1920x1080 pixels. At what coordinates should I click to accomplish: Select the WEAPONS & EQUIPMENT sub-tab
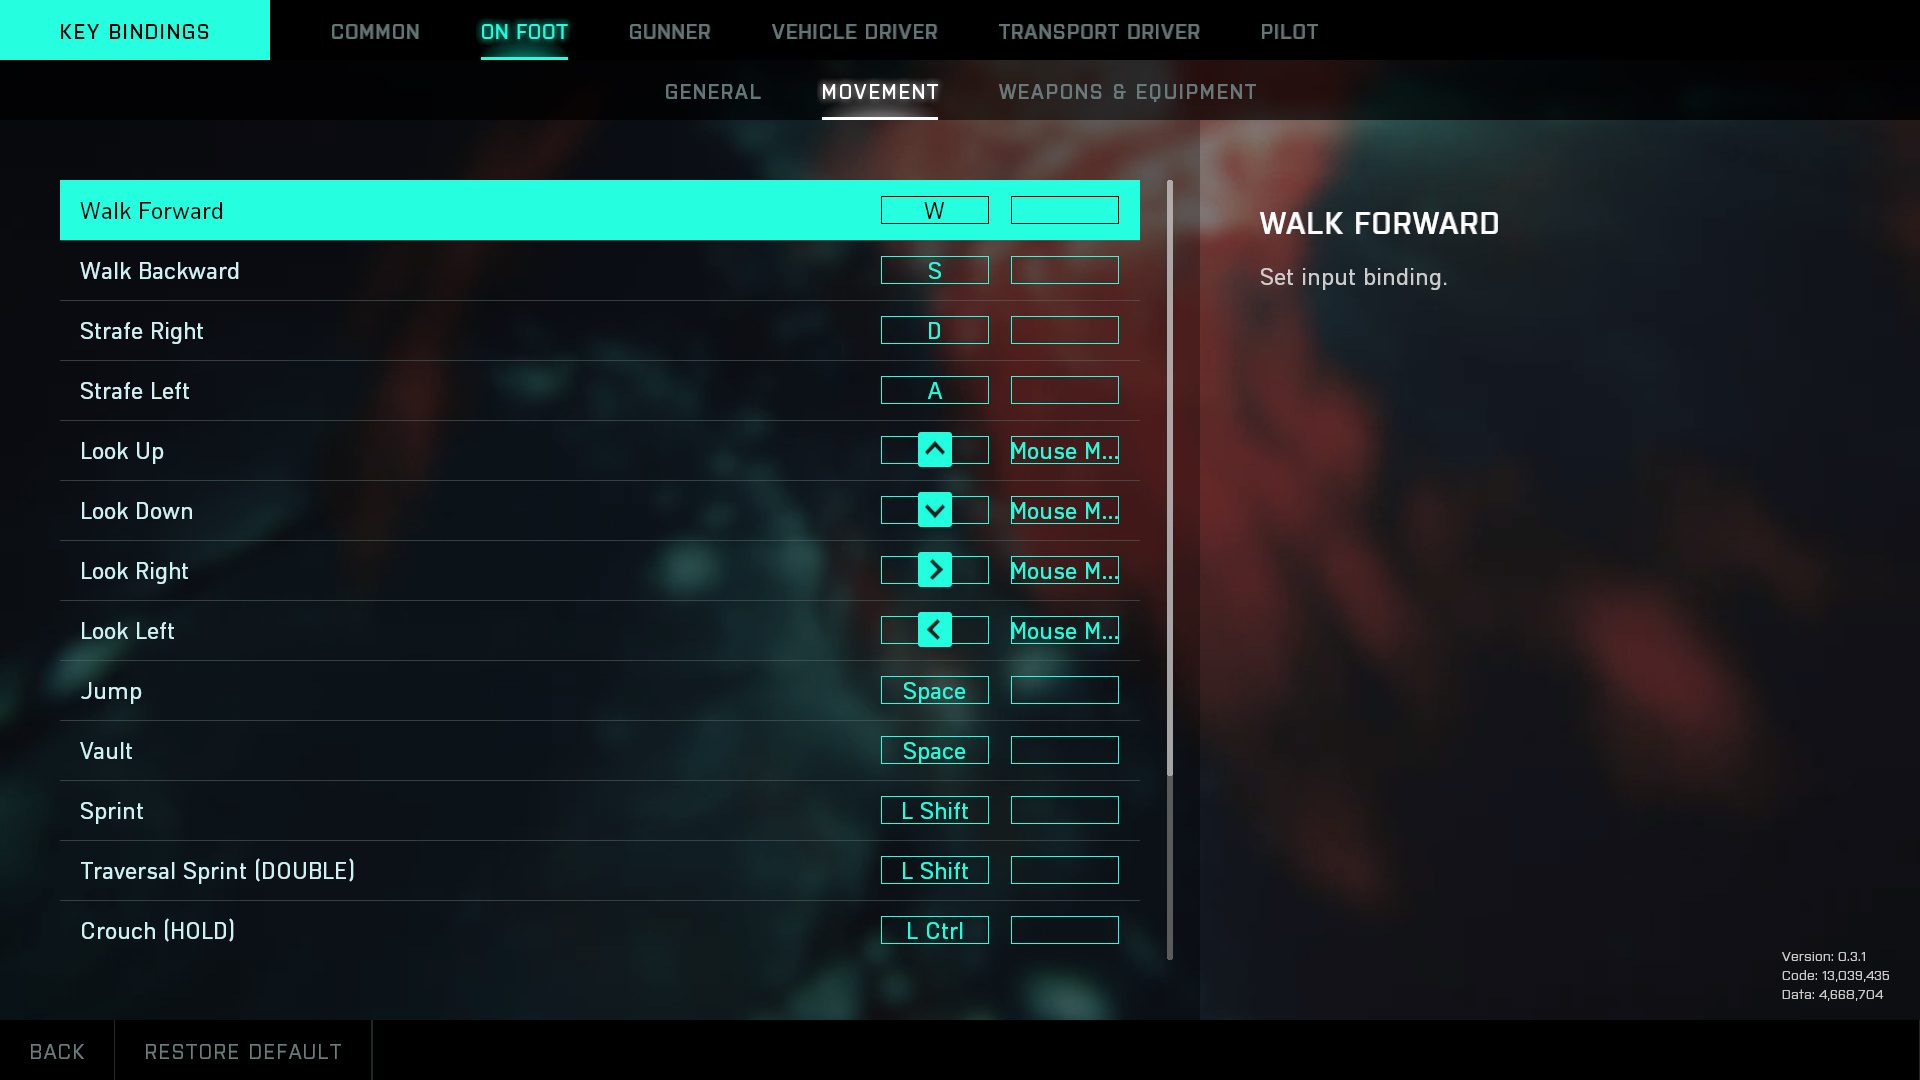tap(1127, 91)
